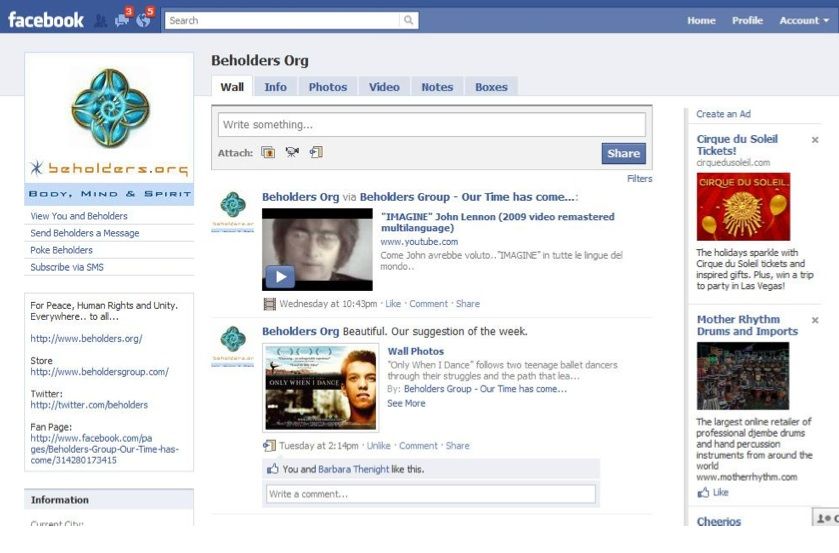Click the Write something status box

click(431, 125)
